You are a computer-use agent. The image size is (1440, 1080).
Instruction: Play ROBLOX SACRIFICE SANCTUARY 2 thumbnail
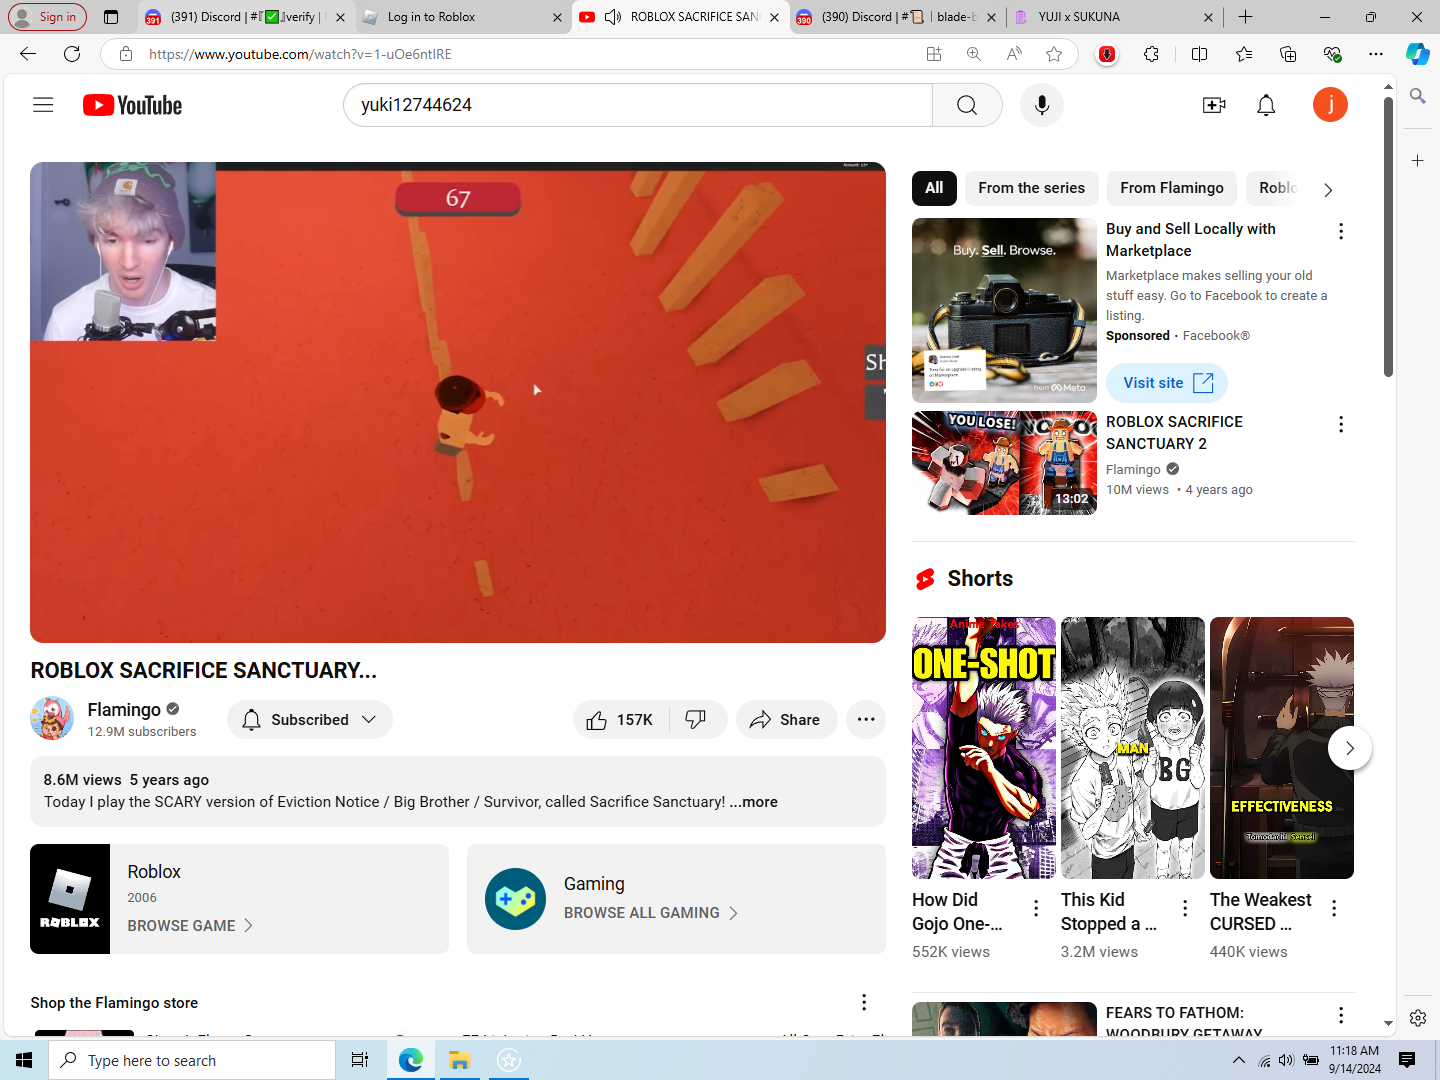(1004, 463)
